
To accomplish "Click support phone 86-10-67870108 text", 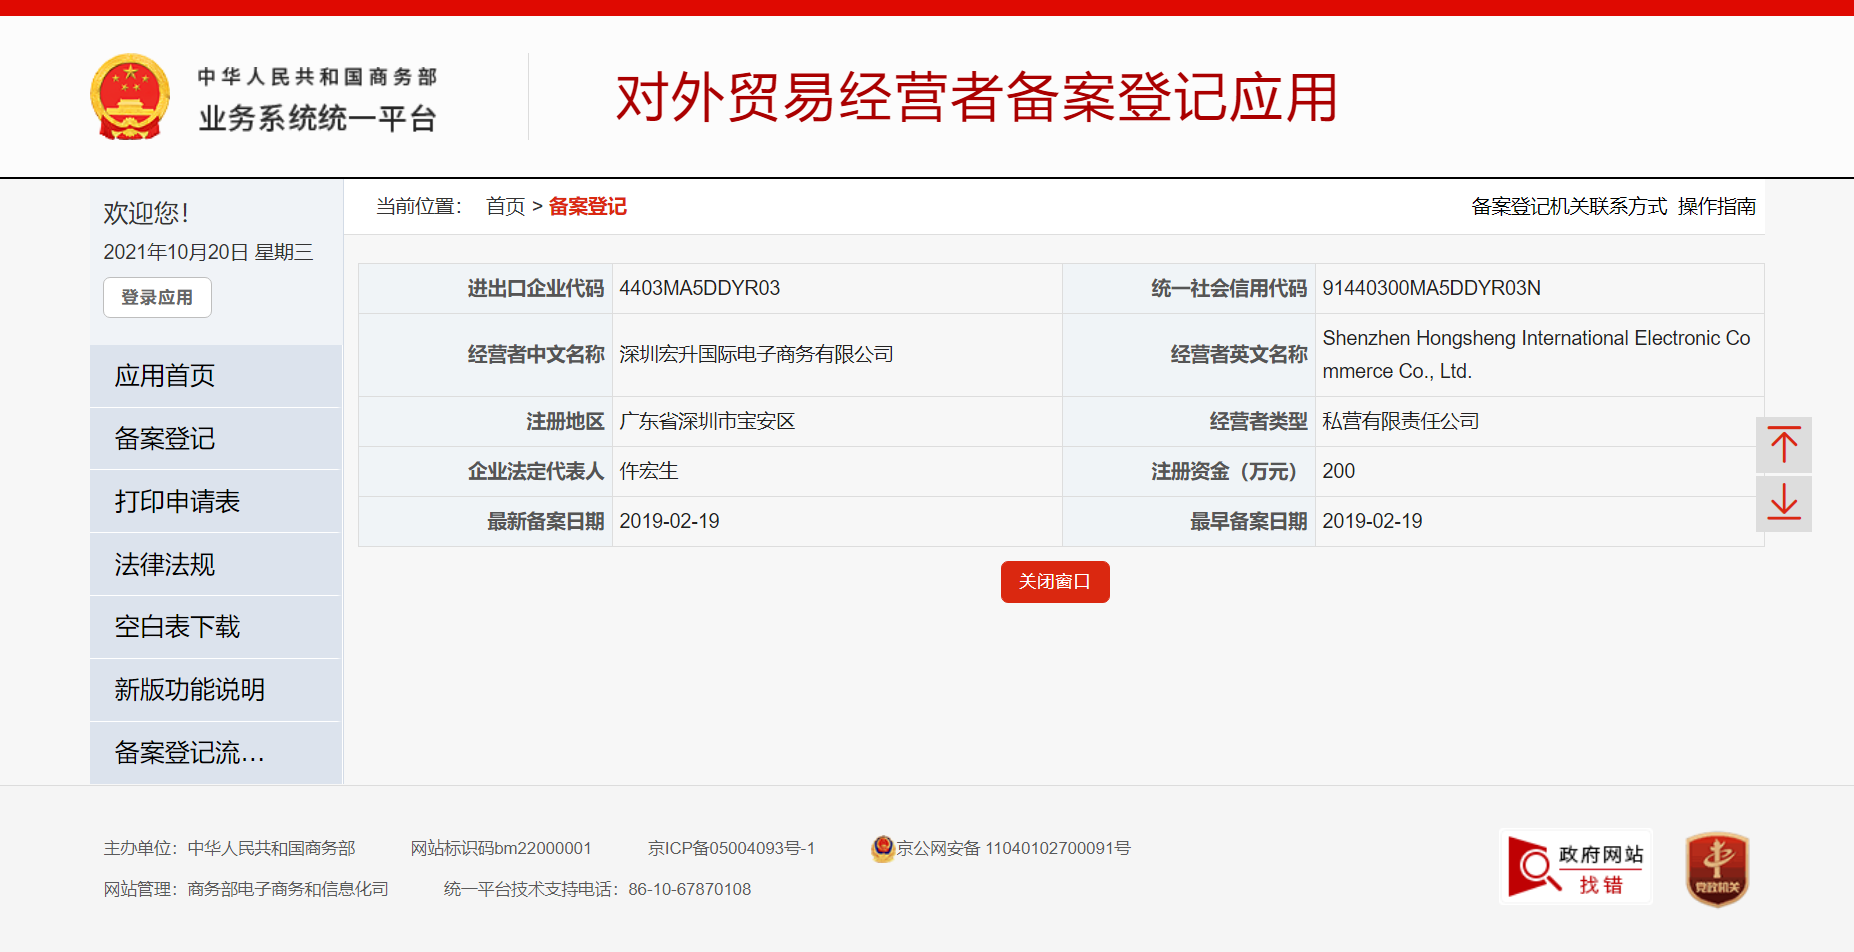I will (690, 889).
